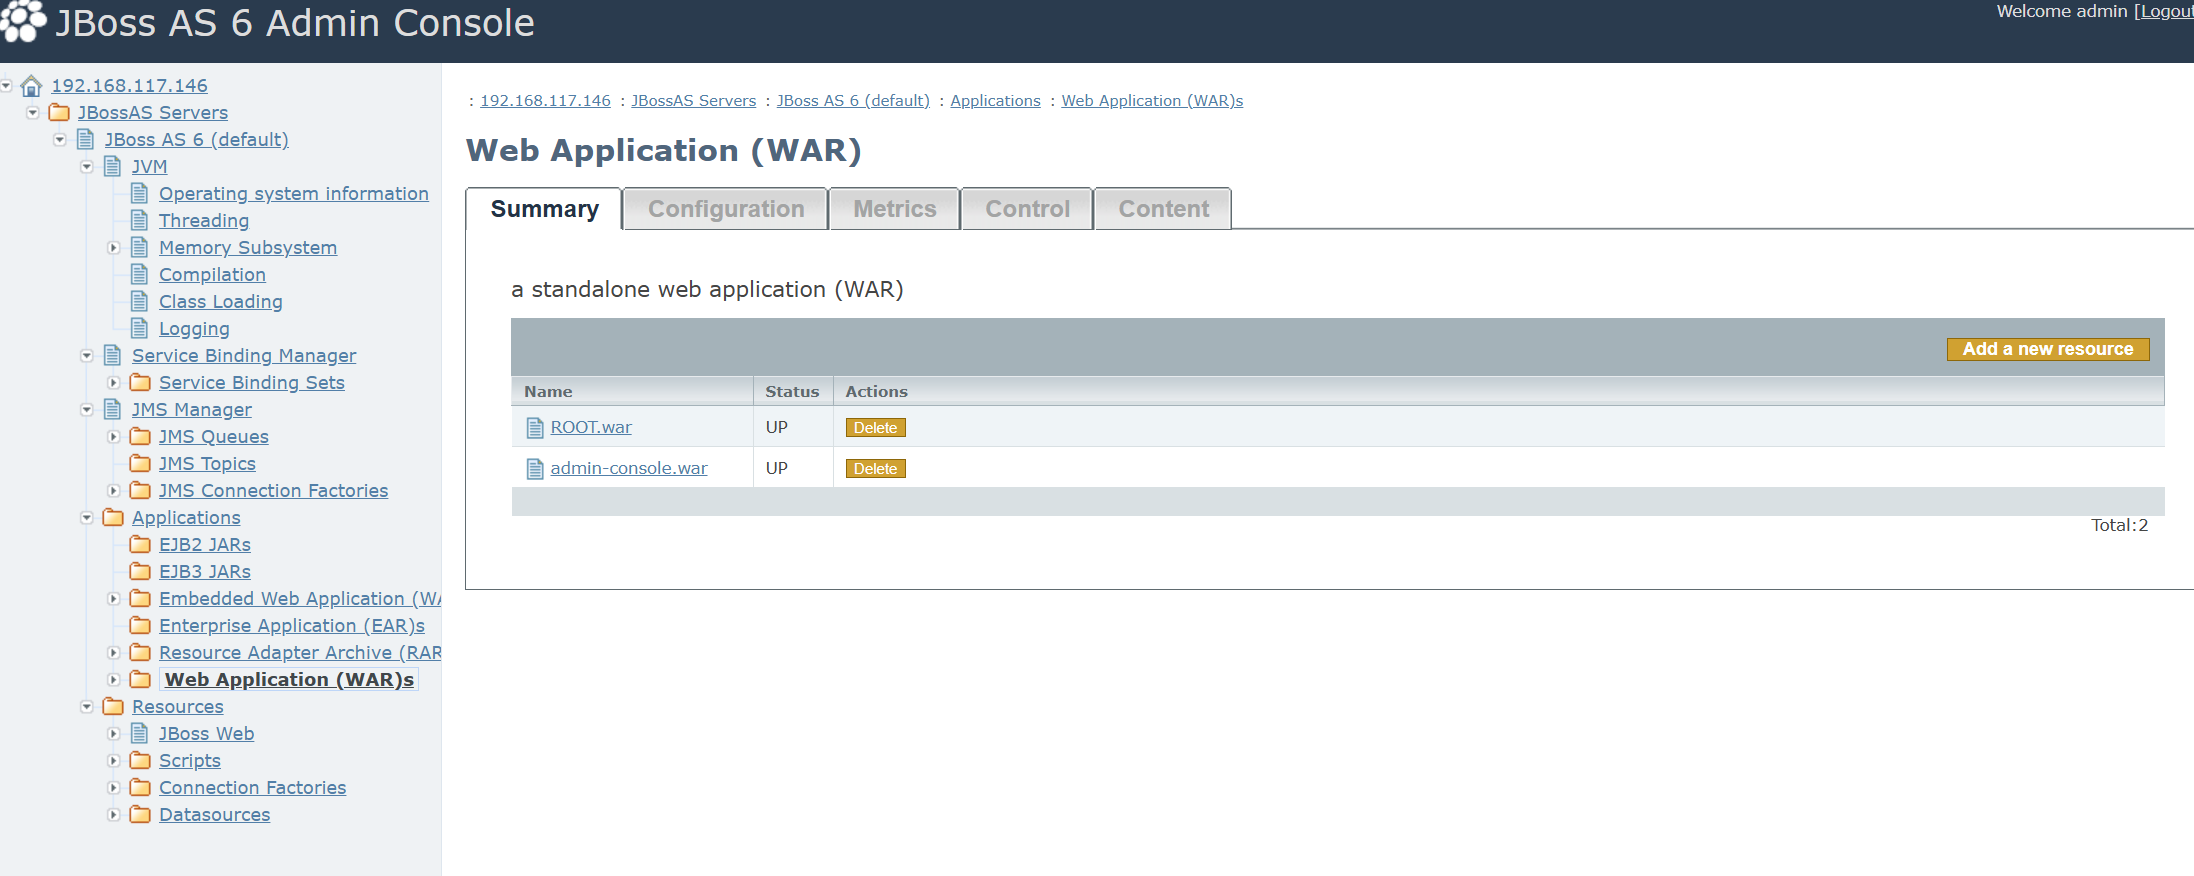Click the document icon beside JVM
2194x876 pixels.
113,166
